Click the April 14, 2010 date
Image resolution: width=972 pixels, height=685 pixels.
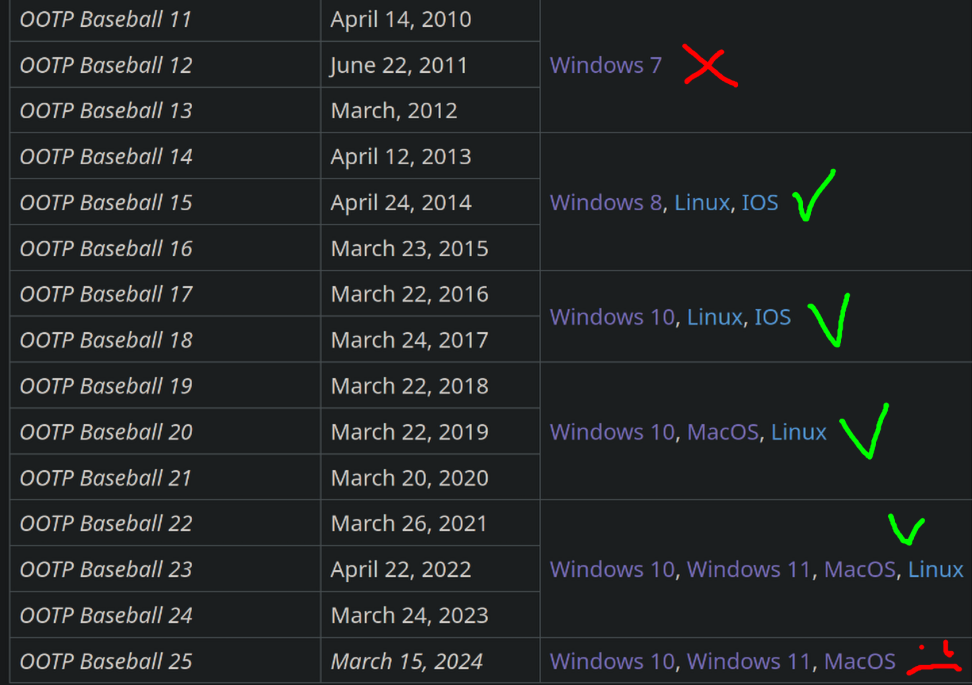pos(401,20)
